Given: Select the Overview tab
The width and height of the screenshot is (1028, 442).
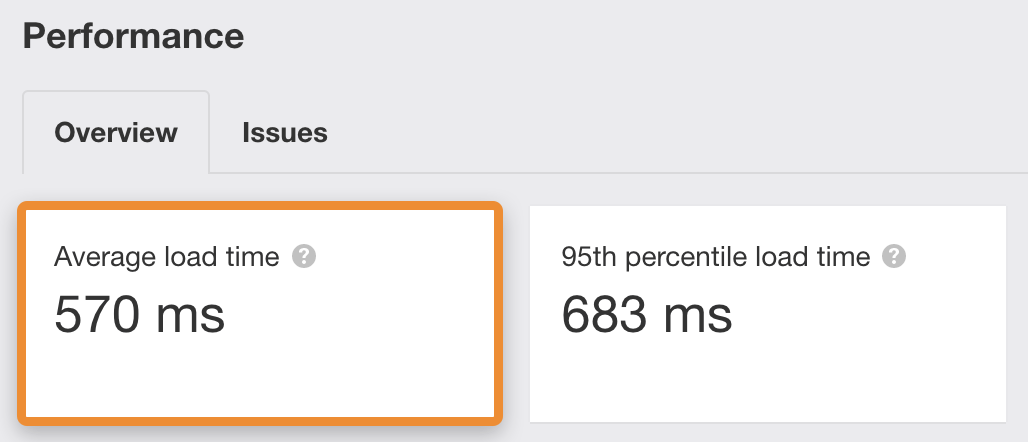Looking at the screenshot, I should coord(116,132).
